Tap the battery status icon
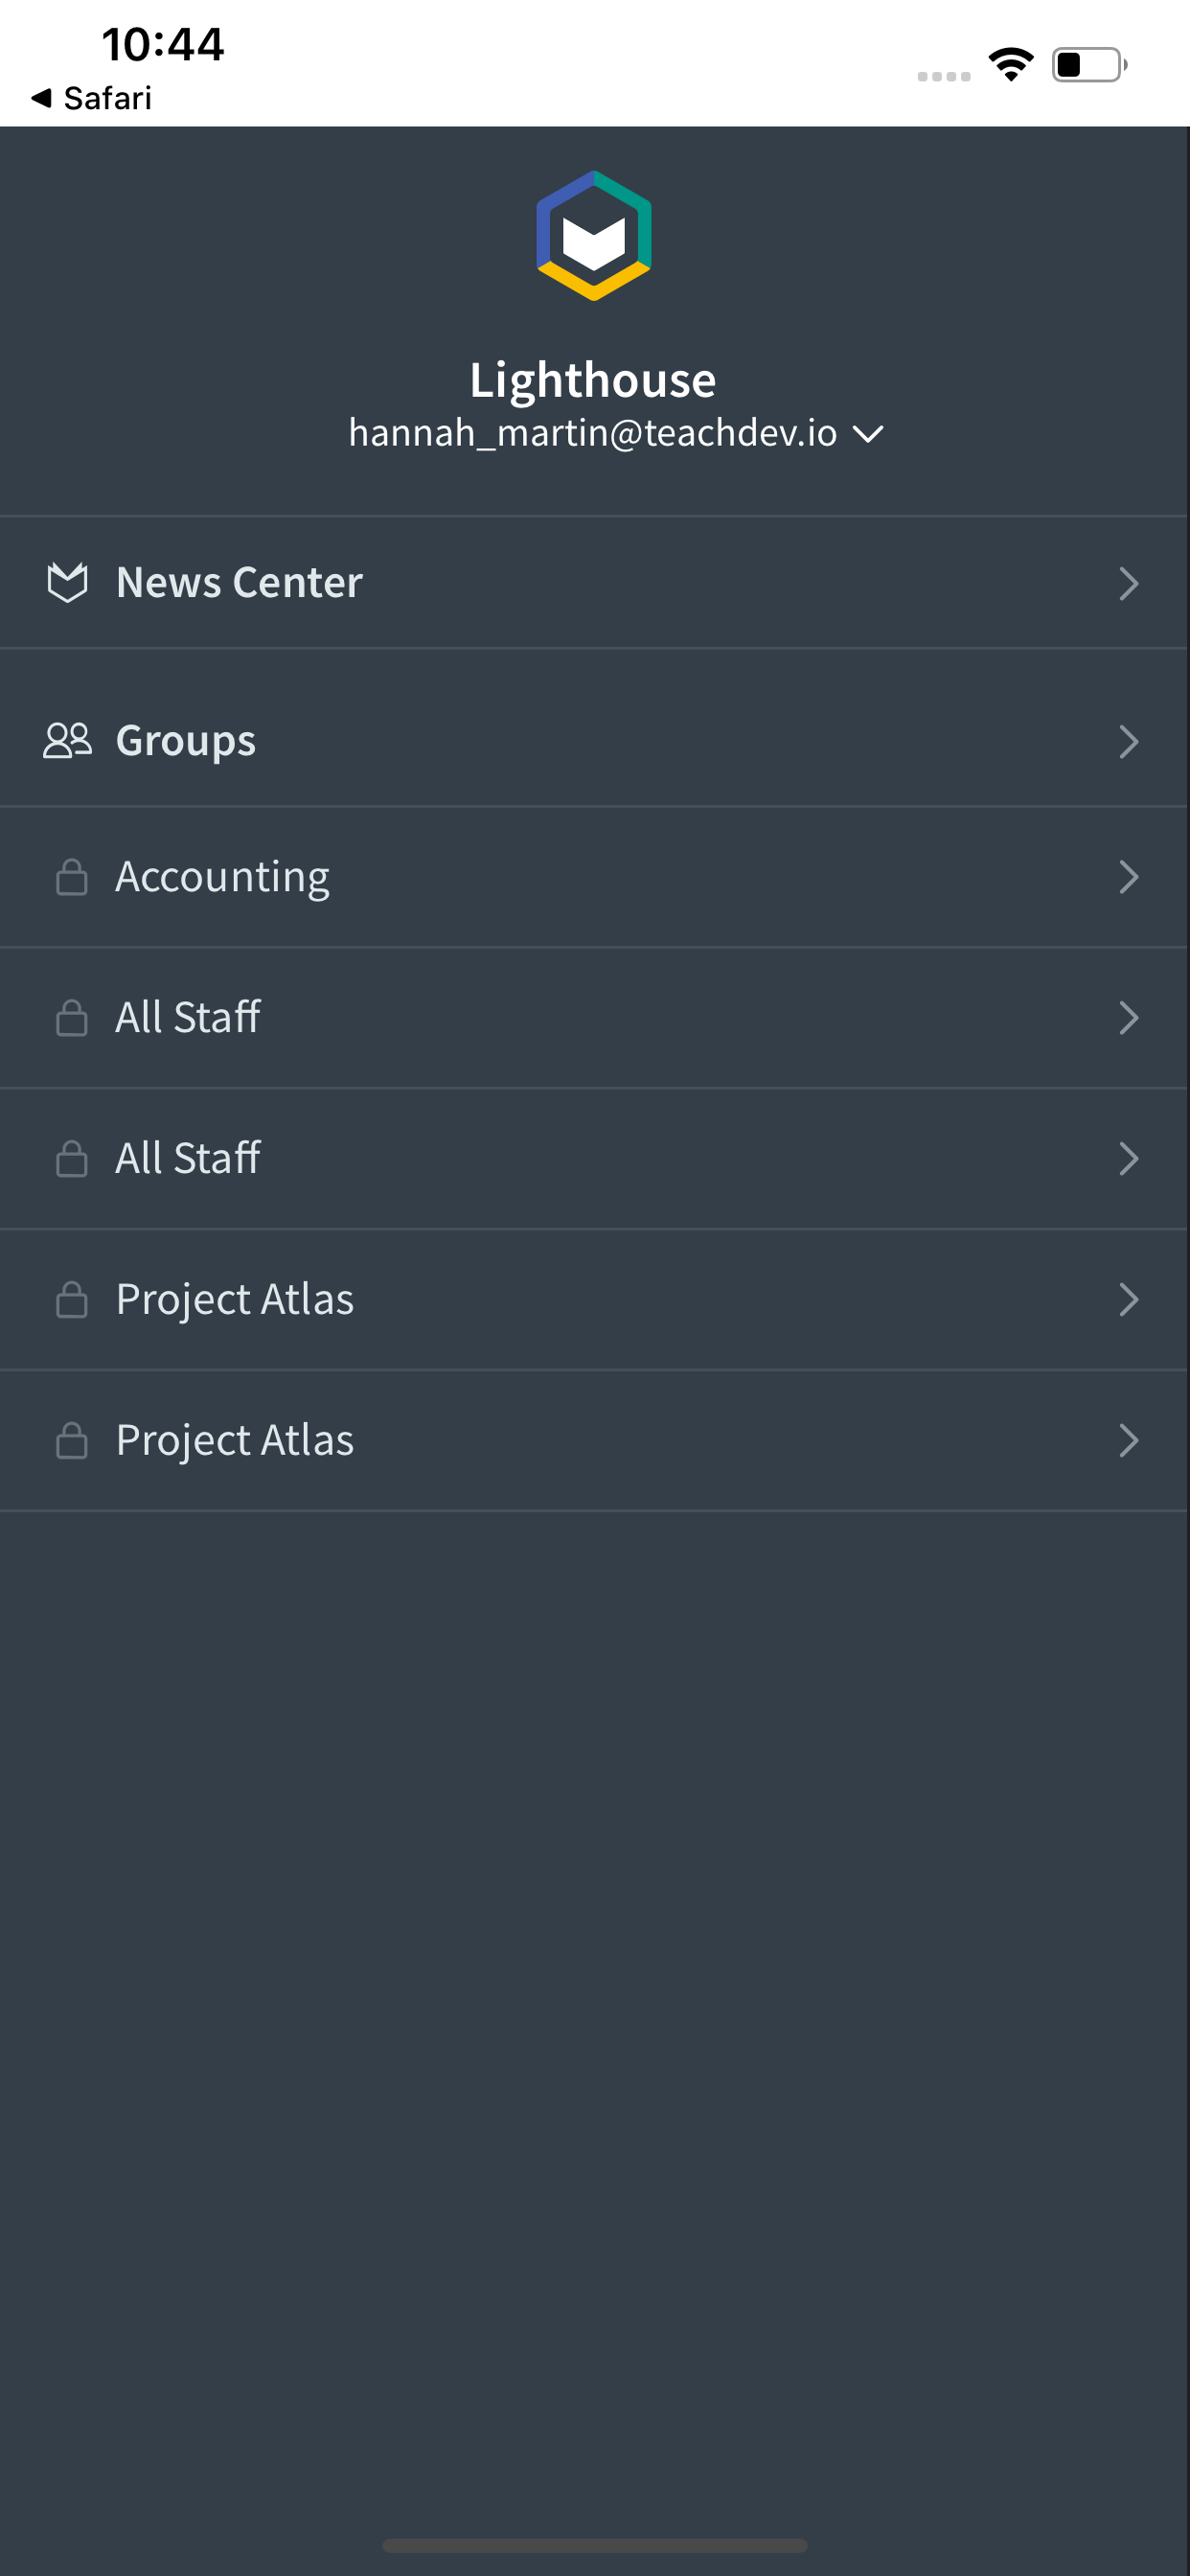Screen dimensions: 1190x2576 1088,65
